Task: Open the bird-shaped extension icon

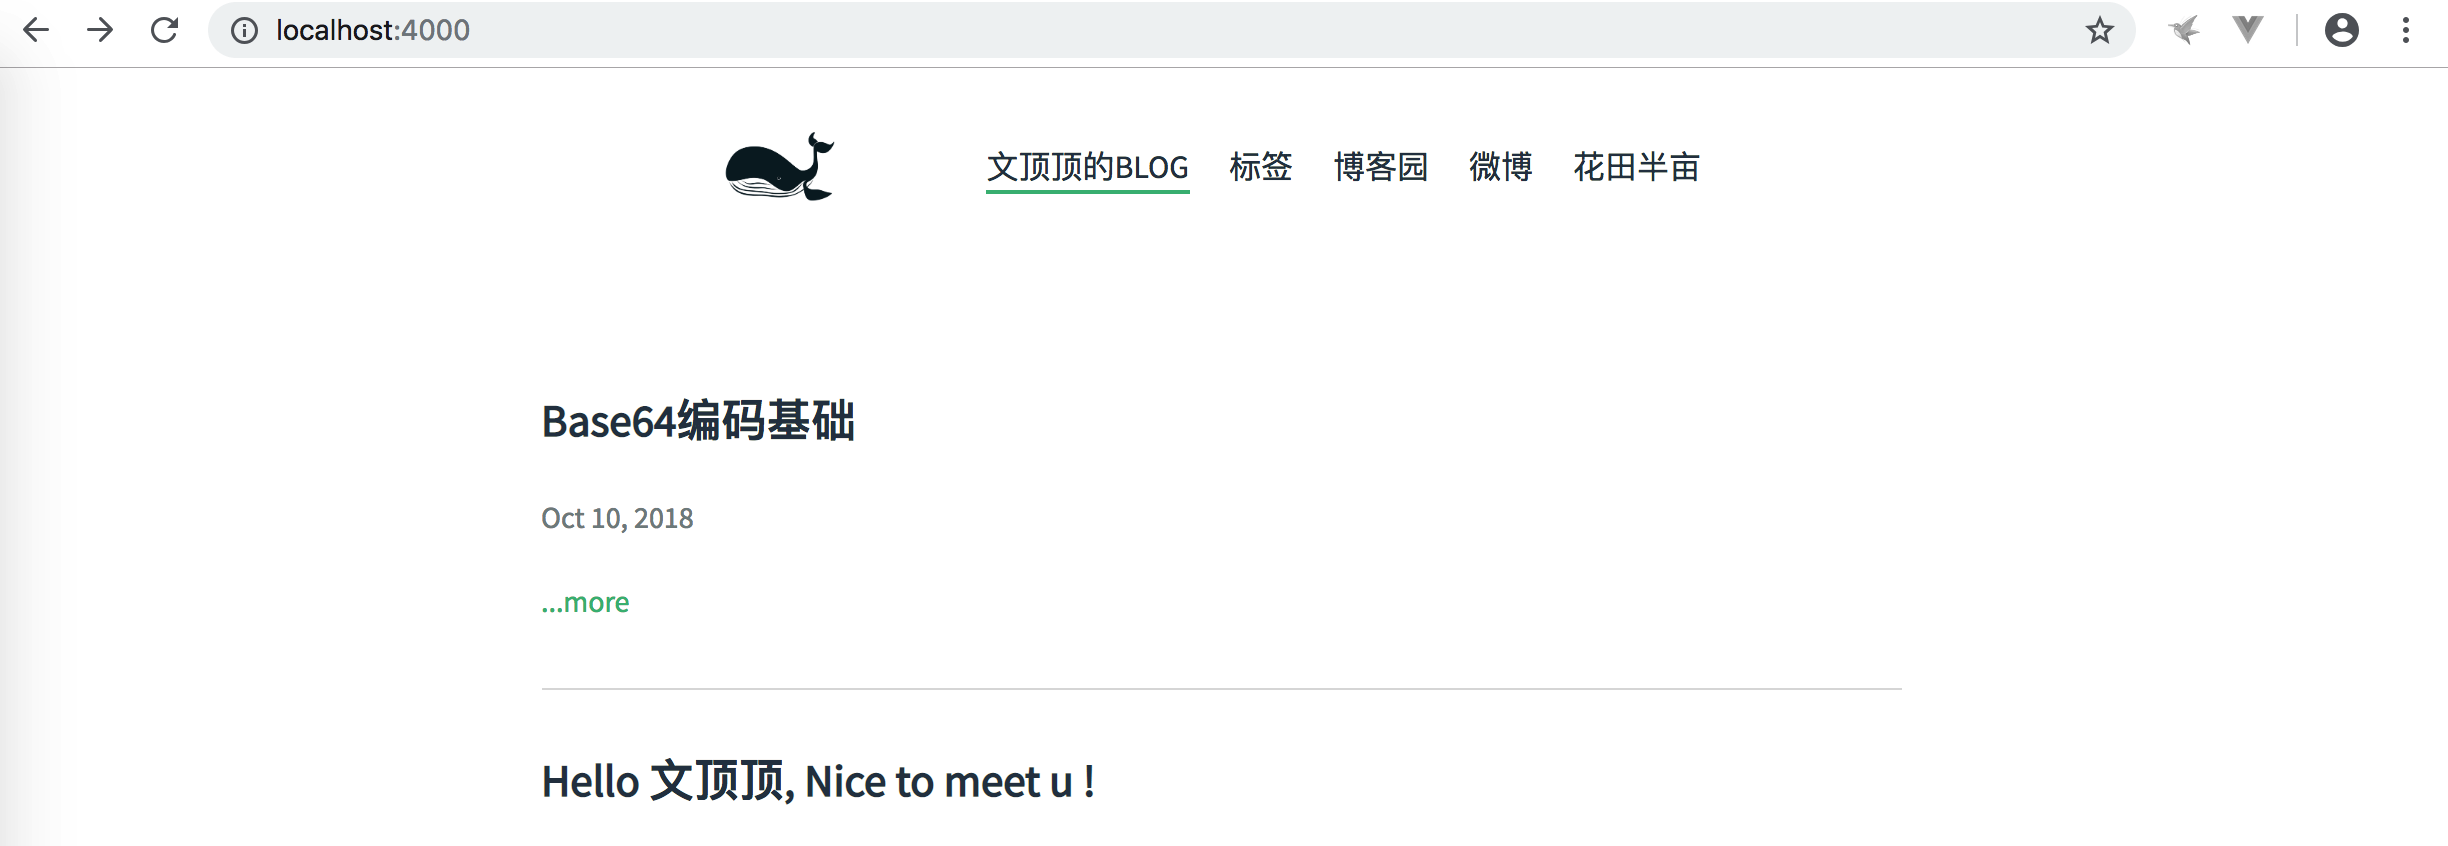Action: click(2184, 30)
